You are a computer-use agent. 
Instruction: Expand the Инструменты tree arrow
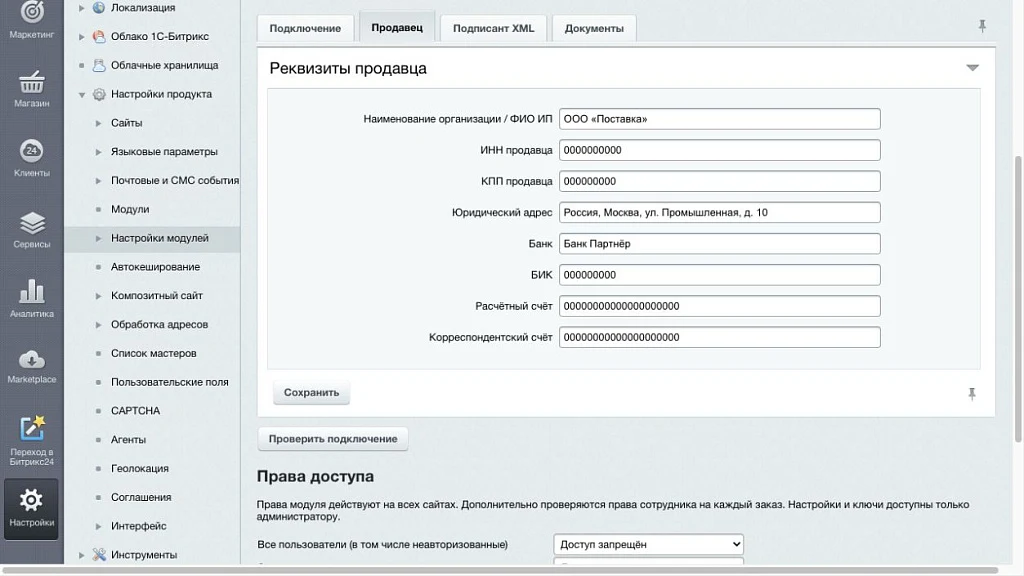point(82,555)
